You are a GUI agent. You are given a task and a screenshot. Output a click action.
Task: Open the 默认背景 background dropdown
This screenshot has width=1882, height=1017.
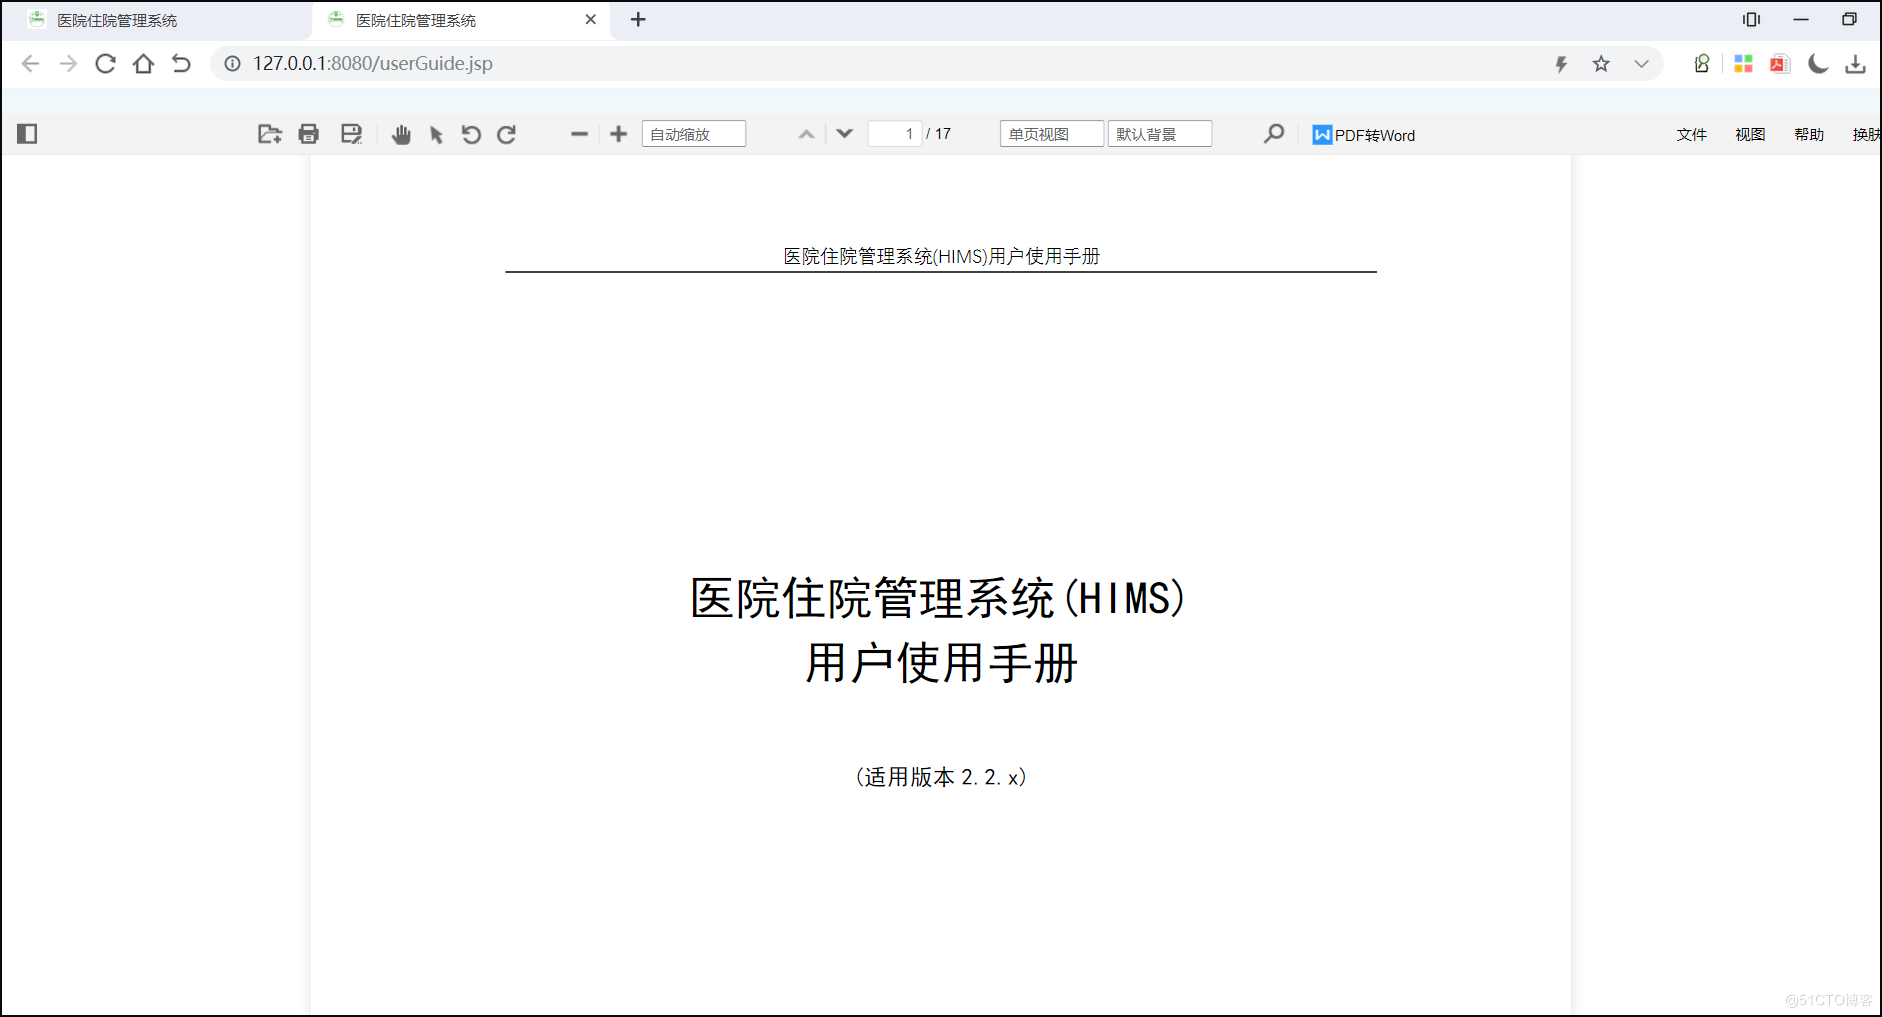click(1159, 133)
